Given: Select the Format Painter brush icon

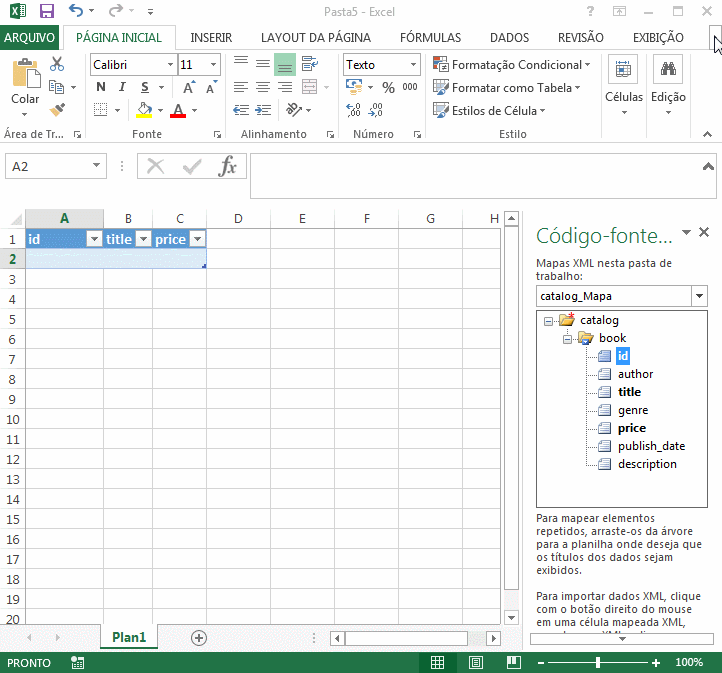Looking at the screenshot, I should [x=57, y=110].
